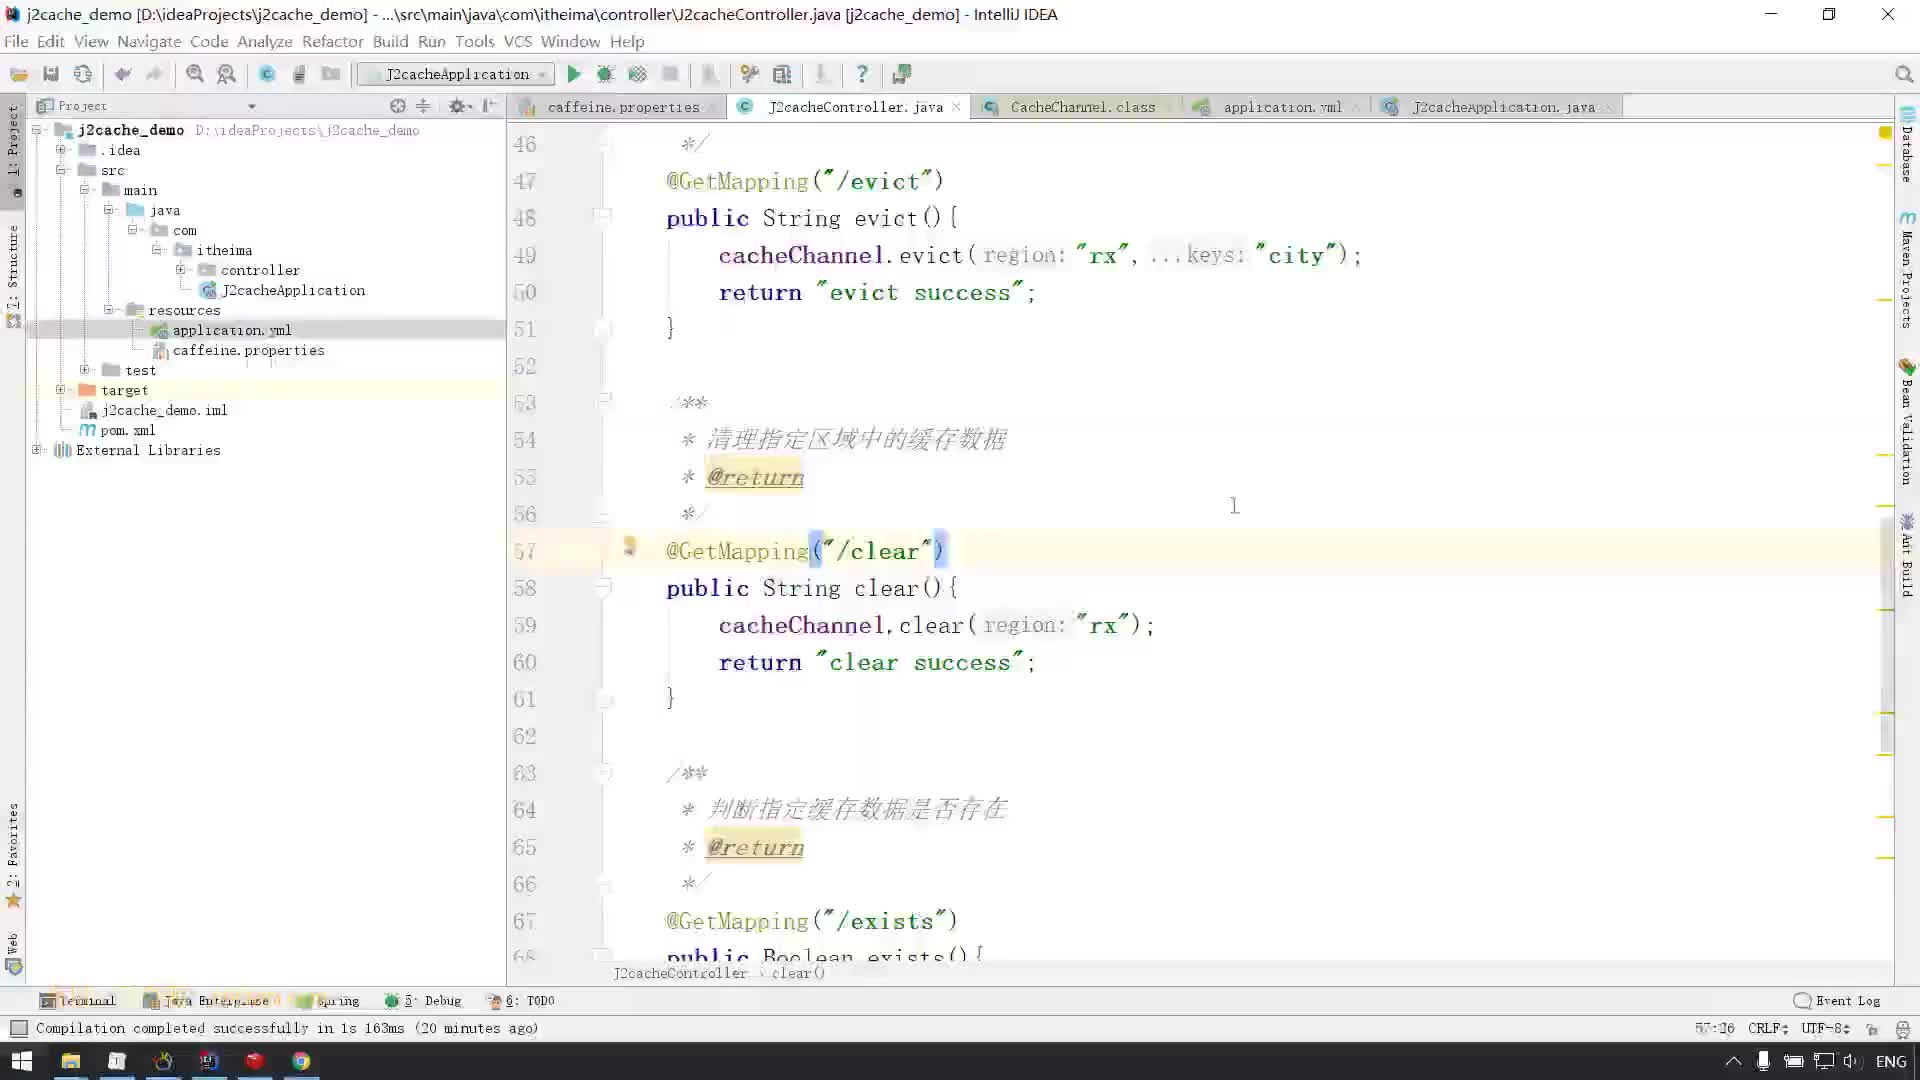
Task: Expand the target folder node
Action: [x=61, y=390]
